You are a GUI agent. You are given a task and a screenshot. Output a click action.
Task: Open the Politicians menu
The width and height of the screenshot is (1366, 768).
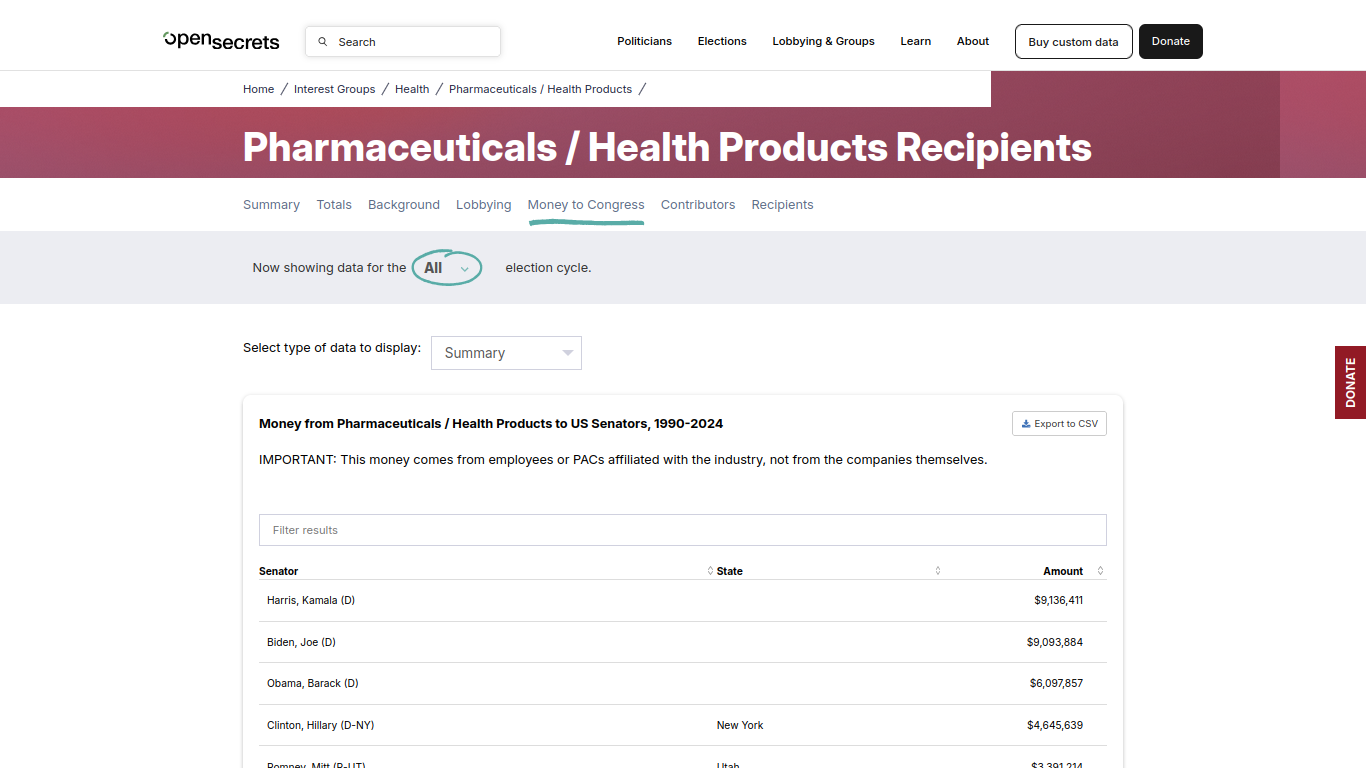644,41
